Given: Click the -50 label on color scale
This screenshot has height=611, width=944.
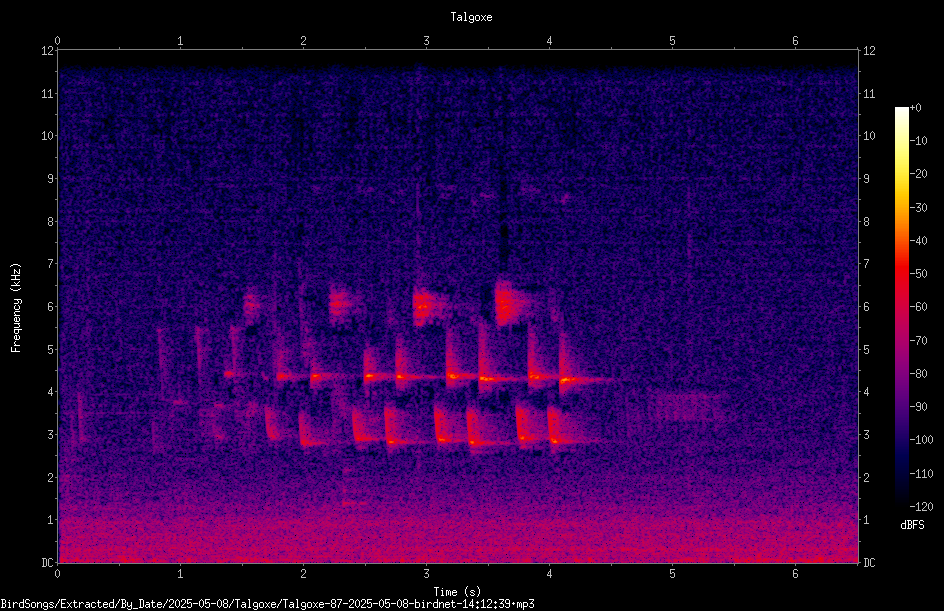Looking at the screenshot, I should [x=918, y=273].
